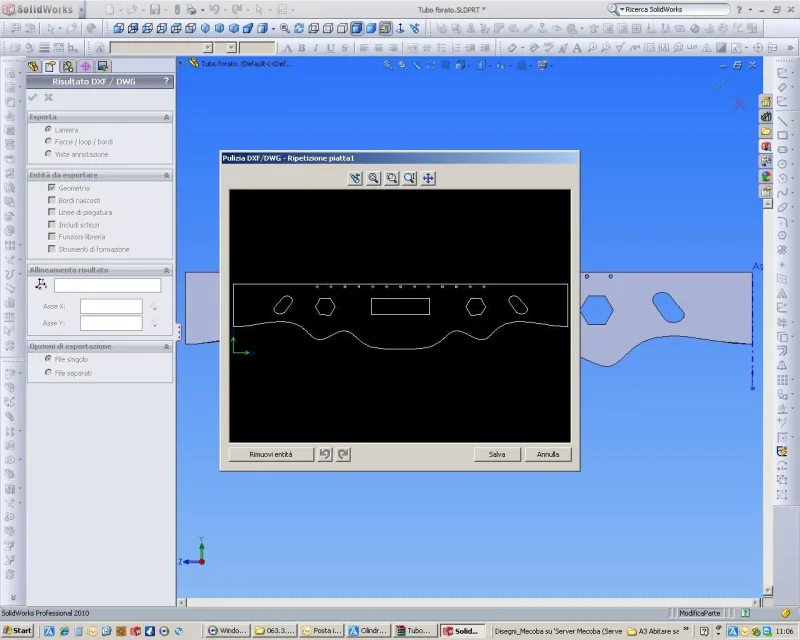Screen dimensions: 800x640
Task: Select Facce / loop / bordi option
Action: [x=48, y=141]
